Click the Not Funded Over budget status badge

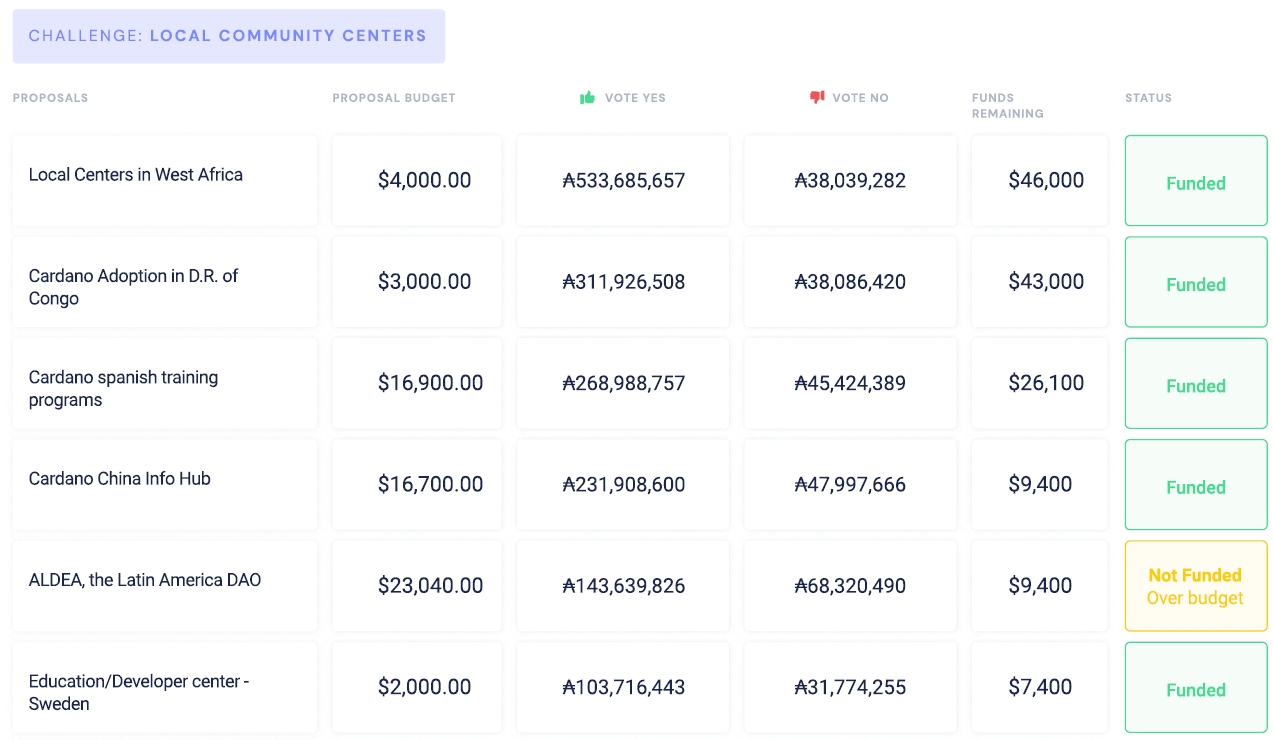pyautogui.click(x=1195, y=586)
